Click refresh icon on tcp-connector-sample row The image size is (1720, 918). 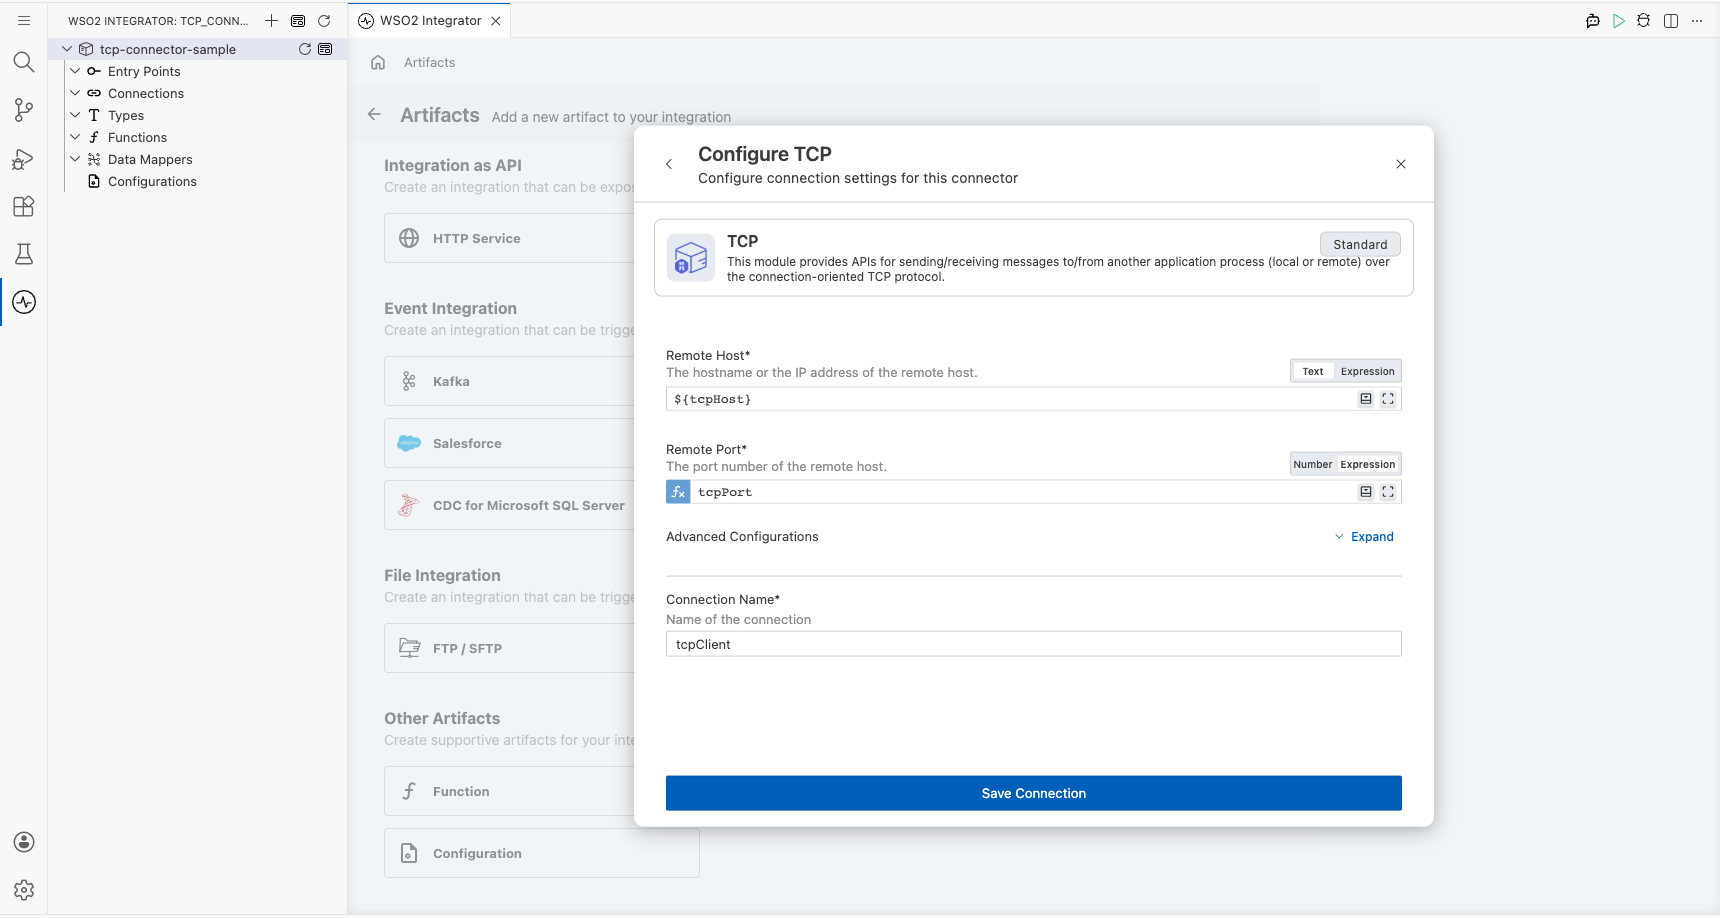point(305,49)
